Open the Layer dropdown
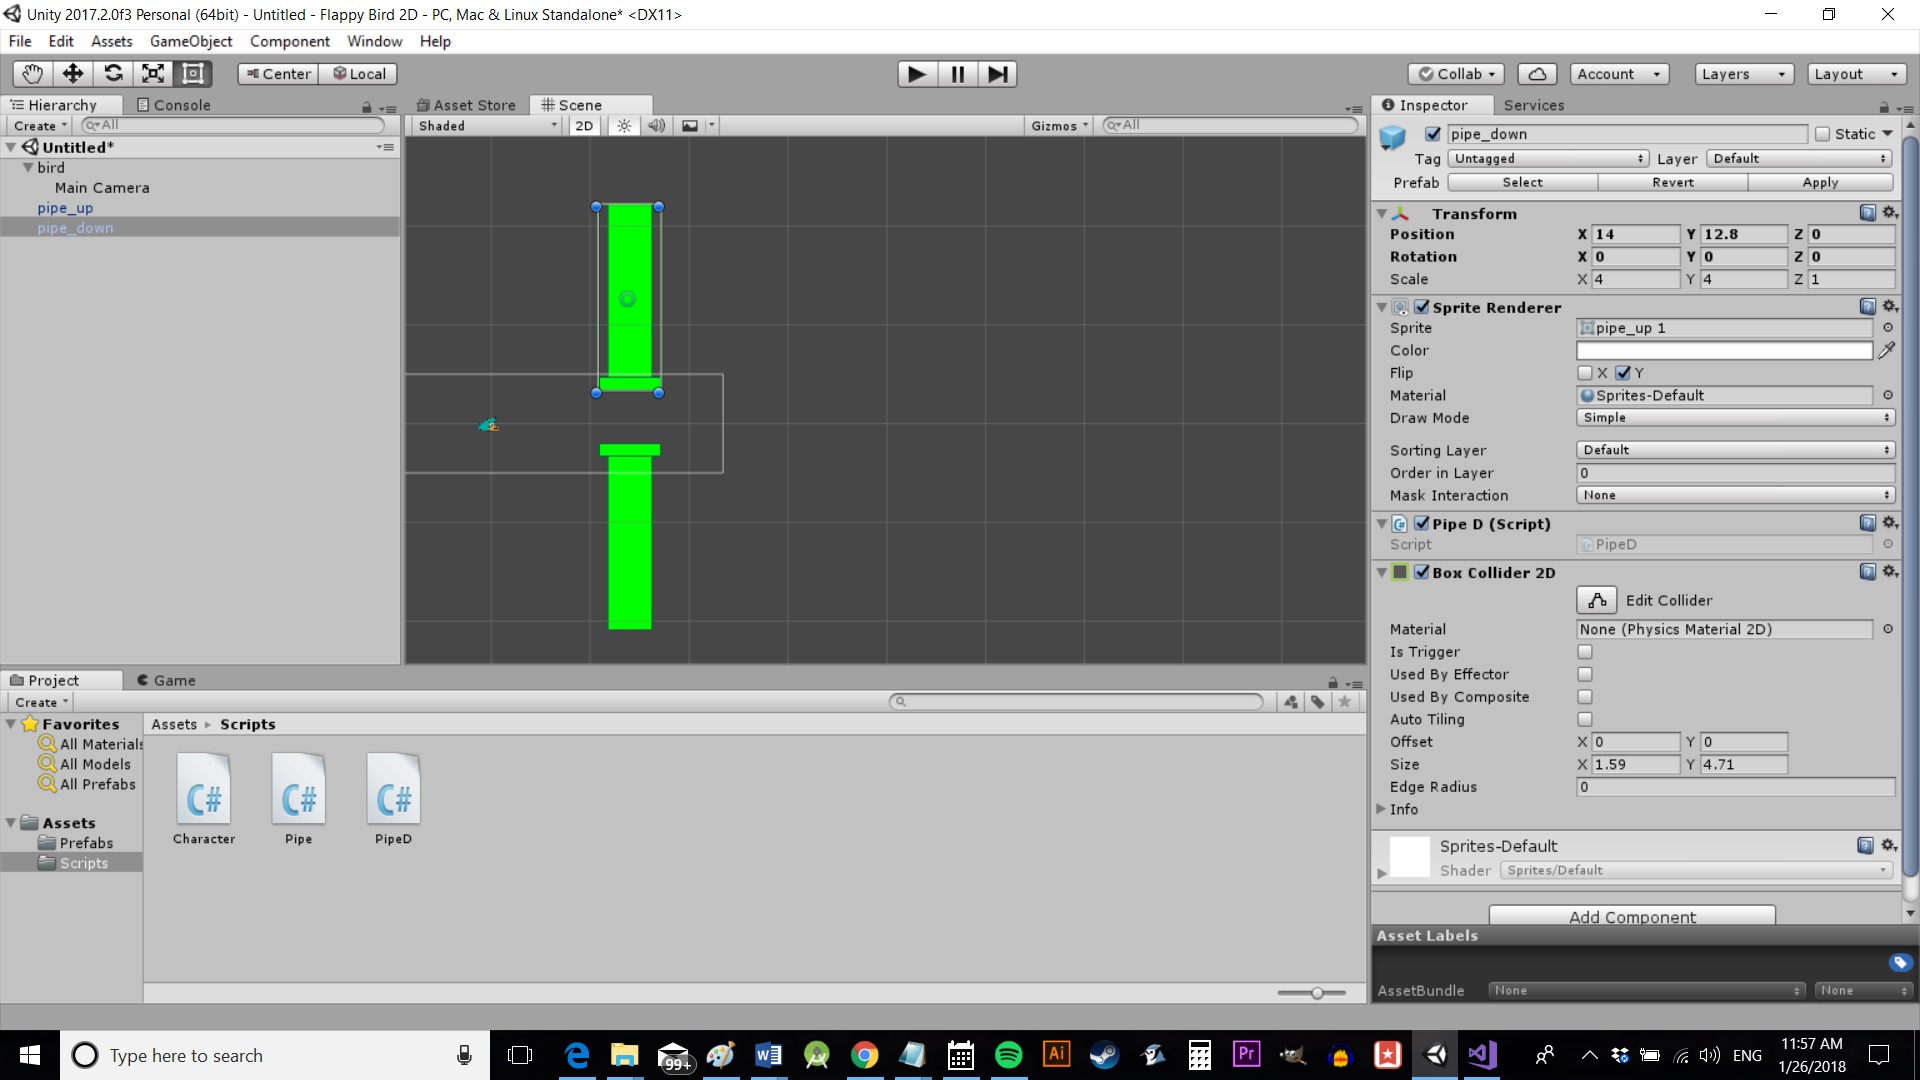The height and width of the screenshot is (1080, 1920). (1799, 159)
